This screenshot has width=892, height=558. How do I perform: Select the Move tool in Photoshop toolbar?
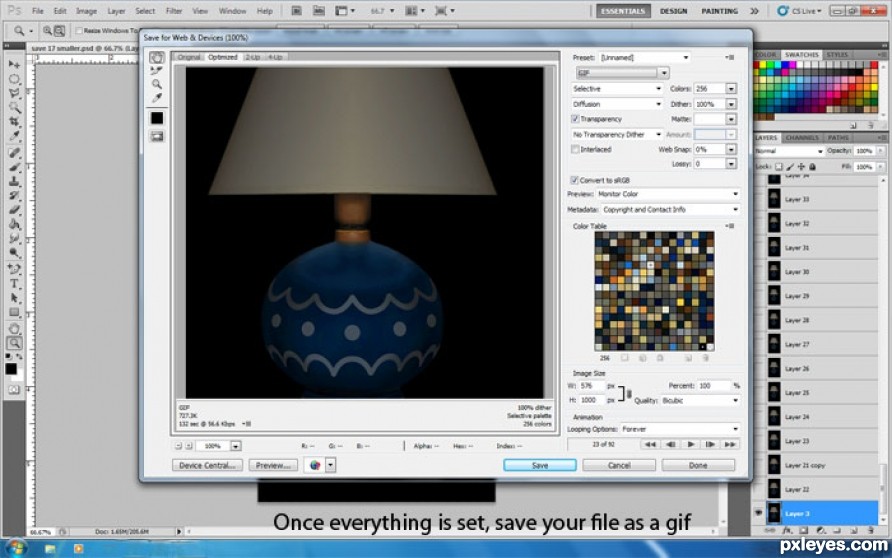coord(14,64)
